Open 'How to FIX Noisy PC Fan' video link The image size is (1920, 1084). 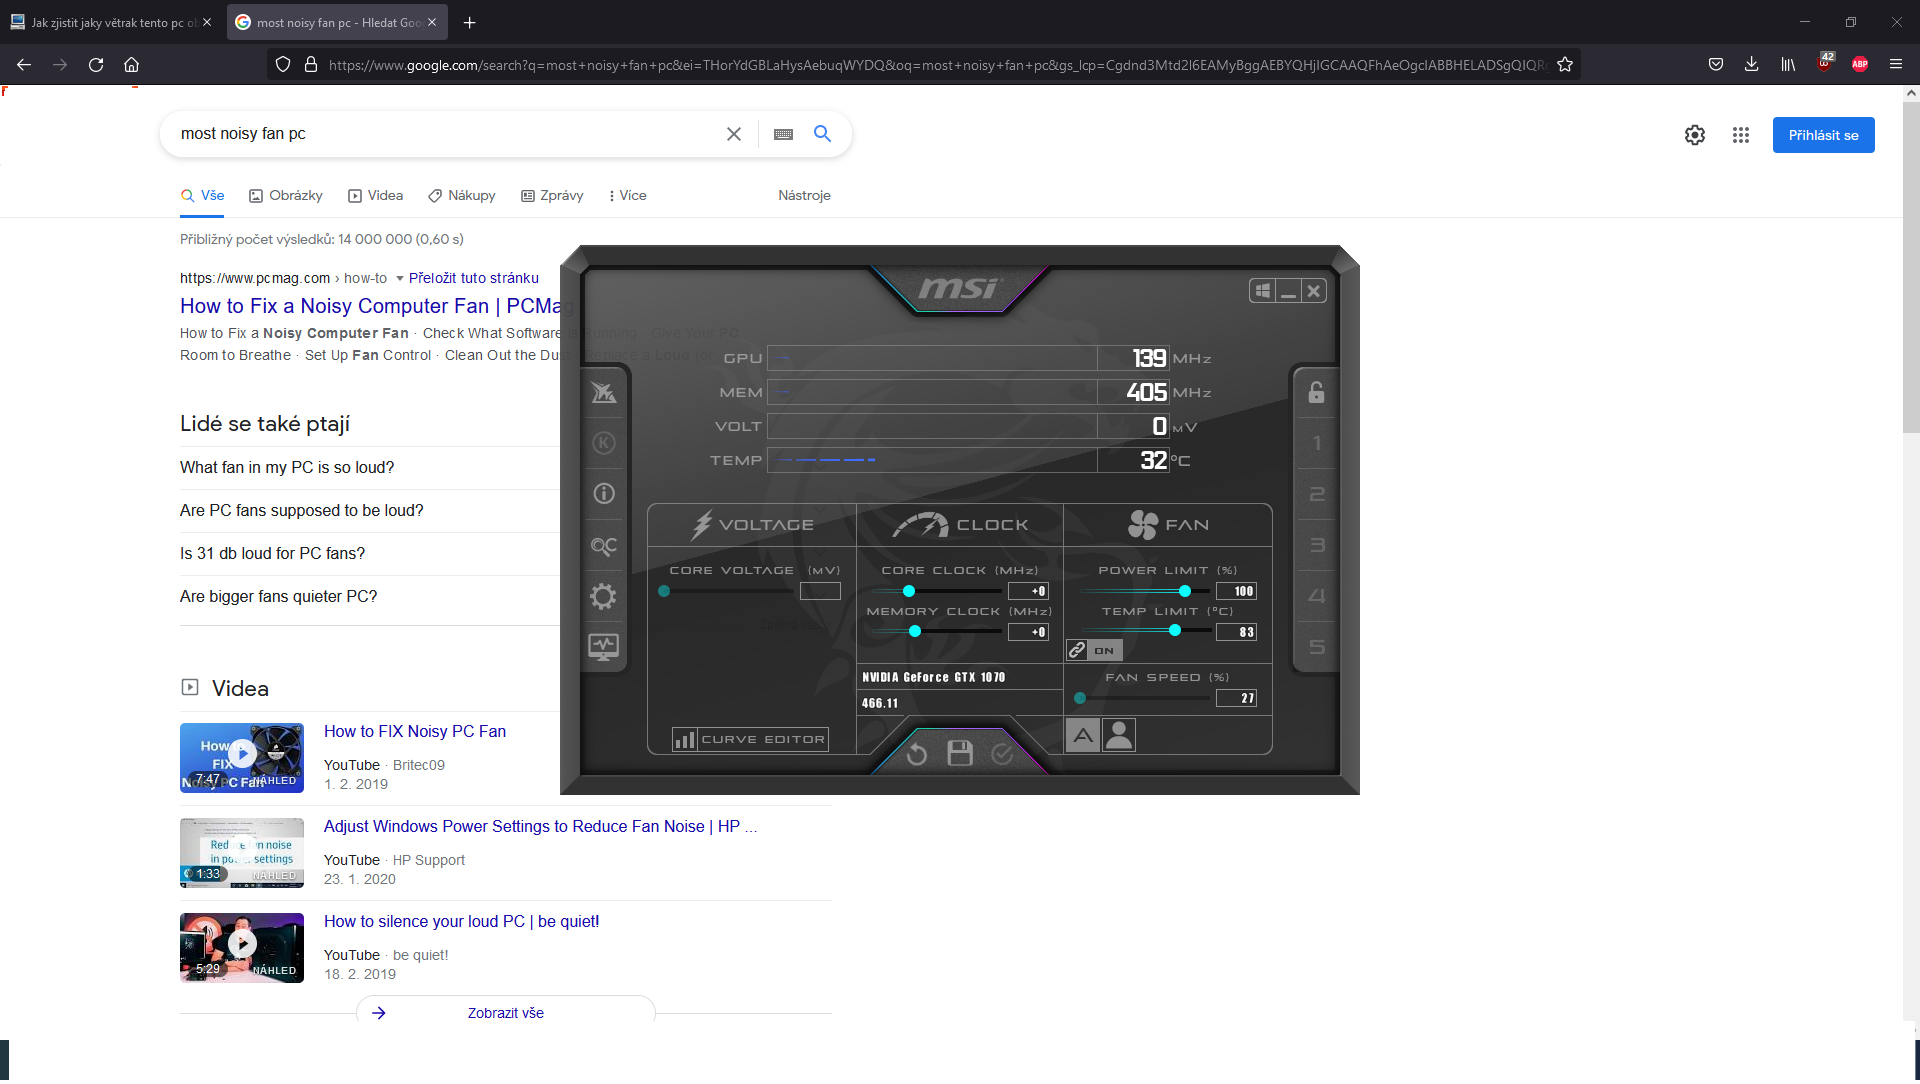pos(414,732)
